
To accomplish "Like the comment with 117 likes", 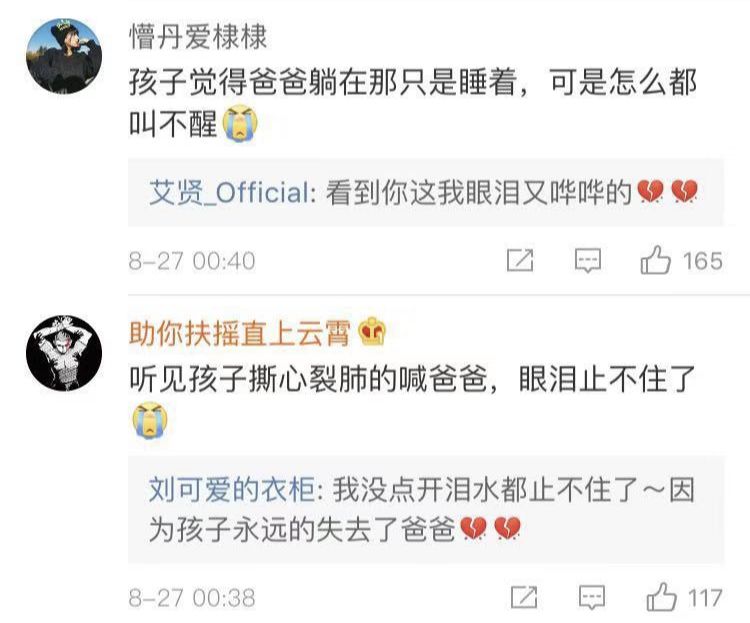I will (661, 597).
